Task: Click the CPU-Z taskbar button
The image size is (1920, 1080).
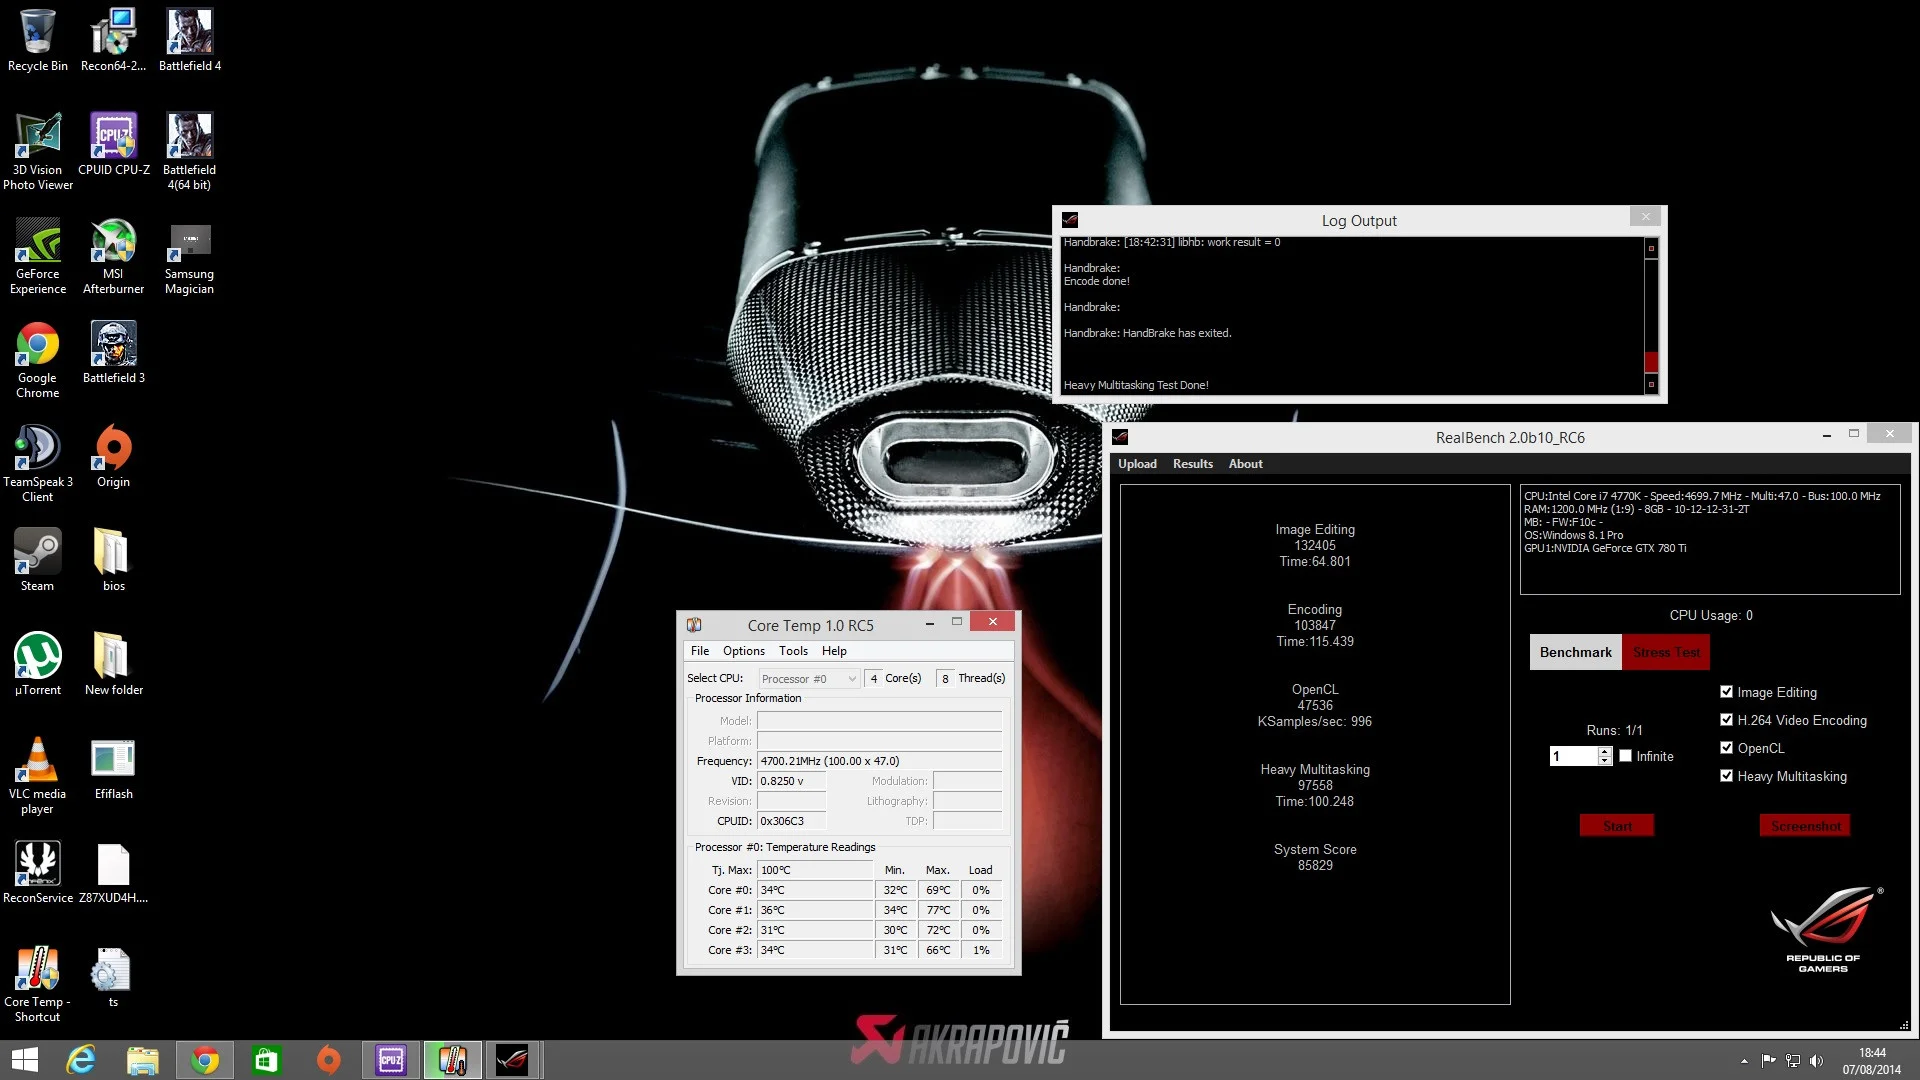Action: [x=391, y=1060]
